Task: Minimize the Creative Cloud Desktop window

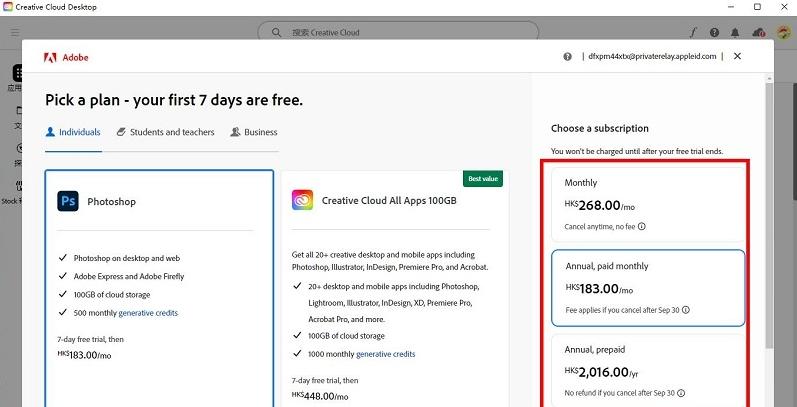Action: point(732,7)
